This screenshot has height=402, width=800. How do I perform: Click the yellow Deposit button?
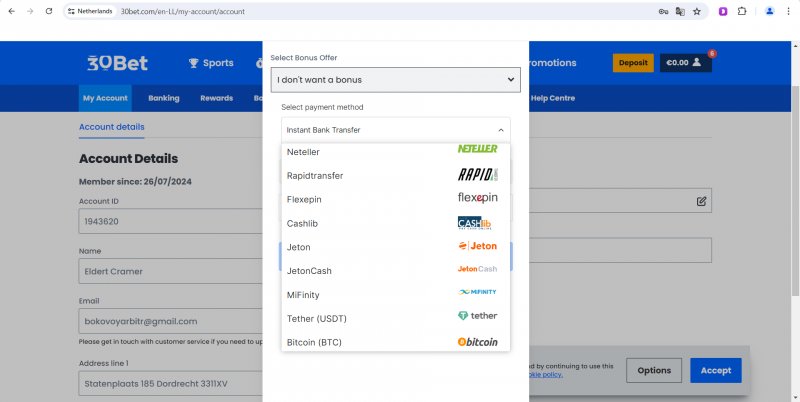point(633,63)
